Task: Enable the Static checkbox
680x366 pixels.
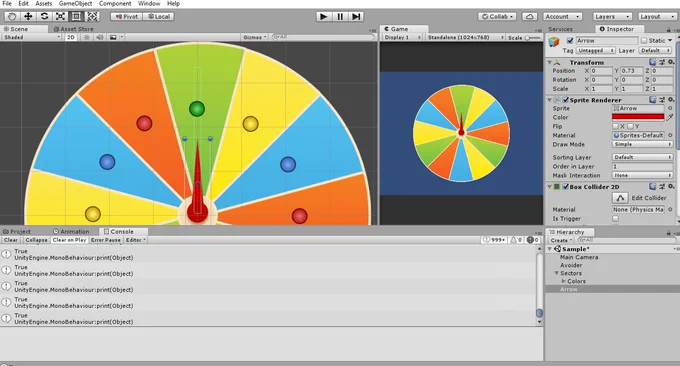Action: (x=644, y=40)
